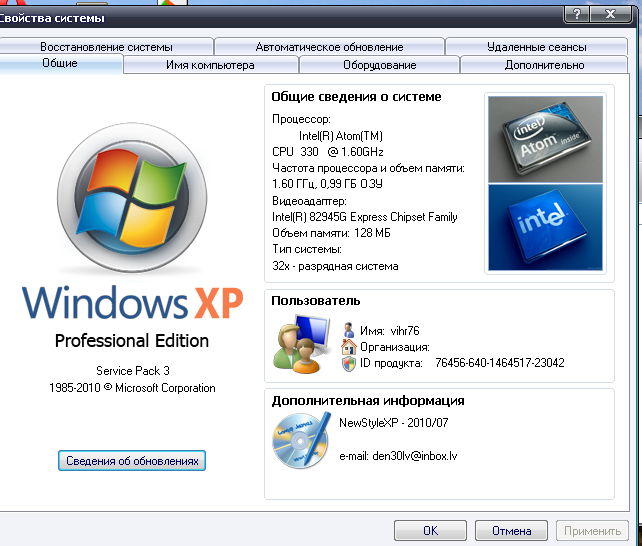Click the help question mark button
The image size is (642, 546).
(x=576, y=14)
